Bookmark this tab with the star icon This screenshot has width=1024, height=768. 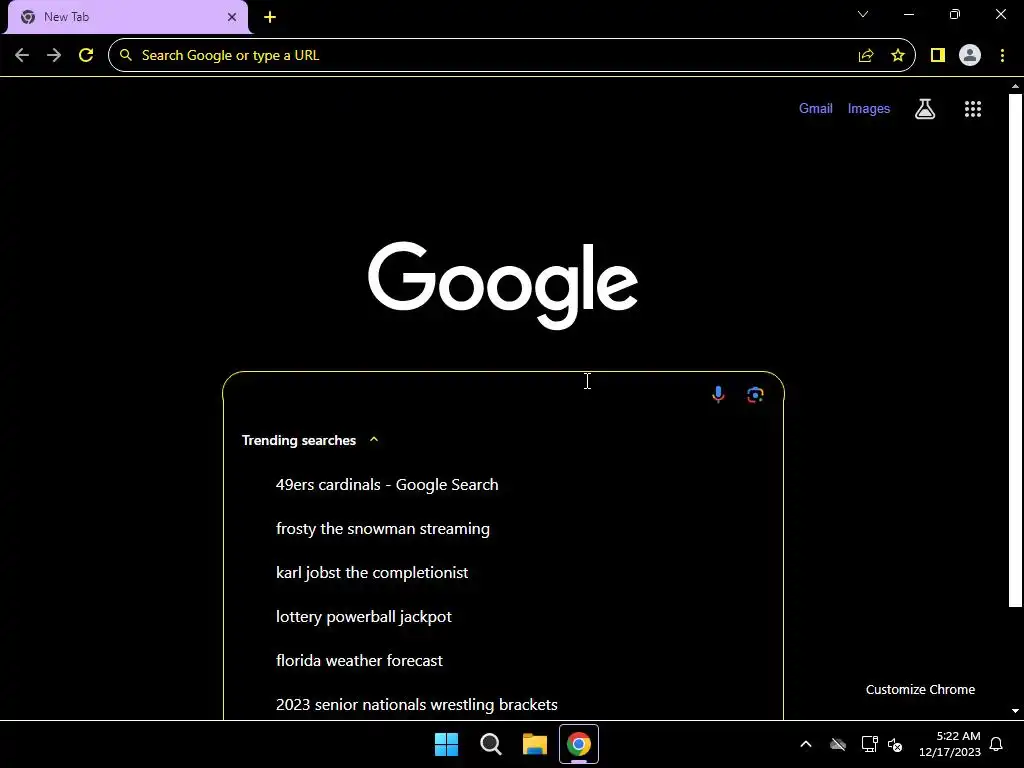(898, 56)
